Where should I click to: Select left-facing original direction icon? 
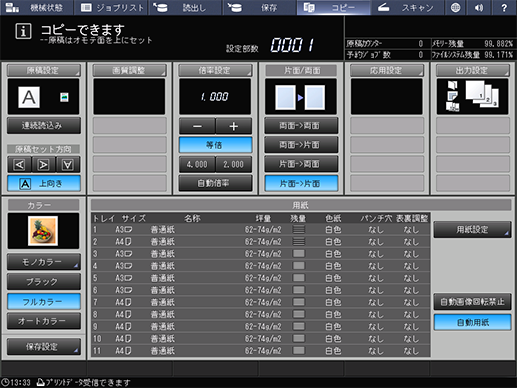pyautogui.click(x=19, y=164)
